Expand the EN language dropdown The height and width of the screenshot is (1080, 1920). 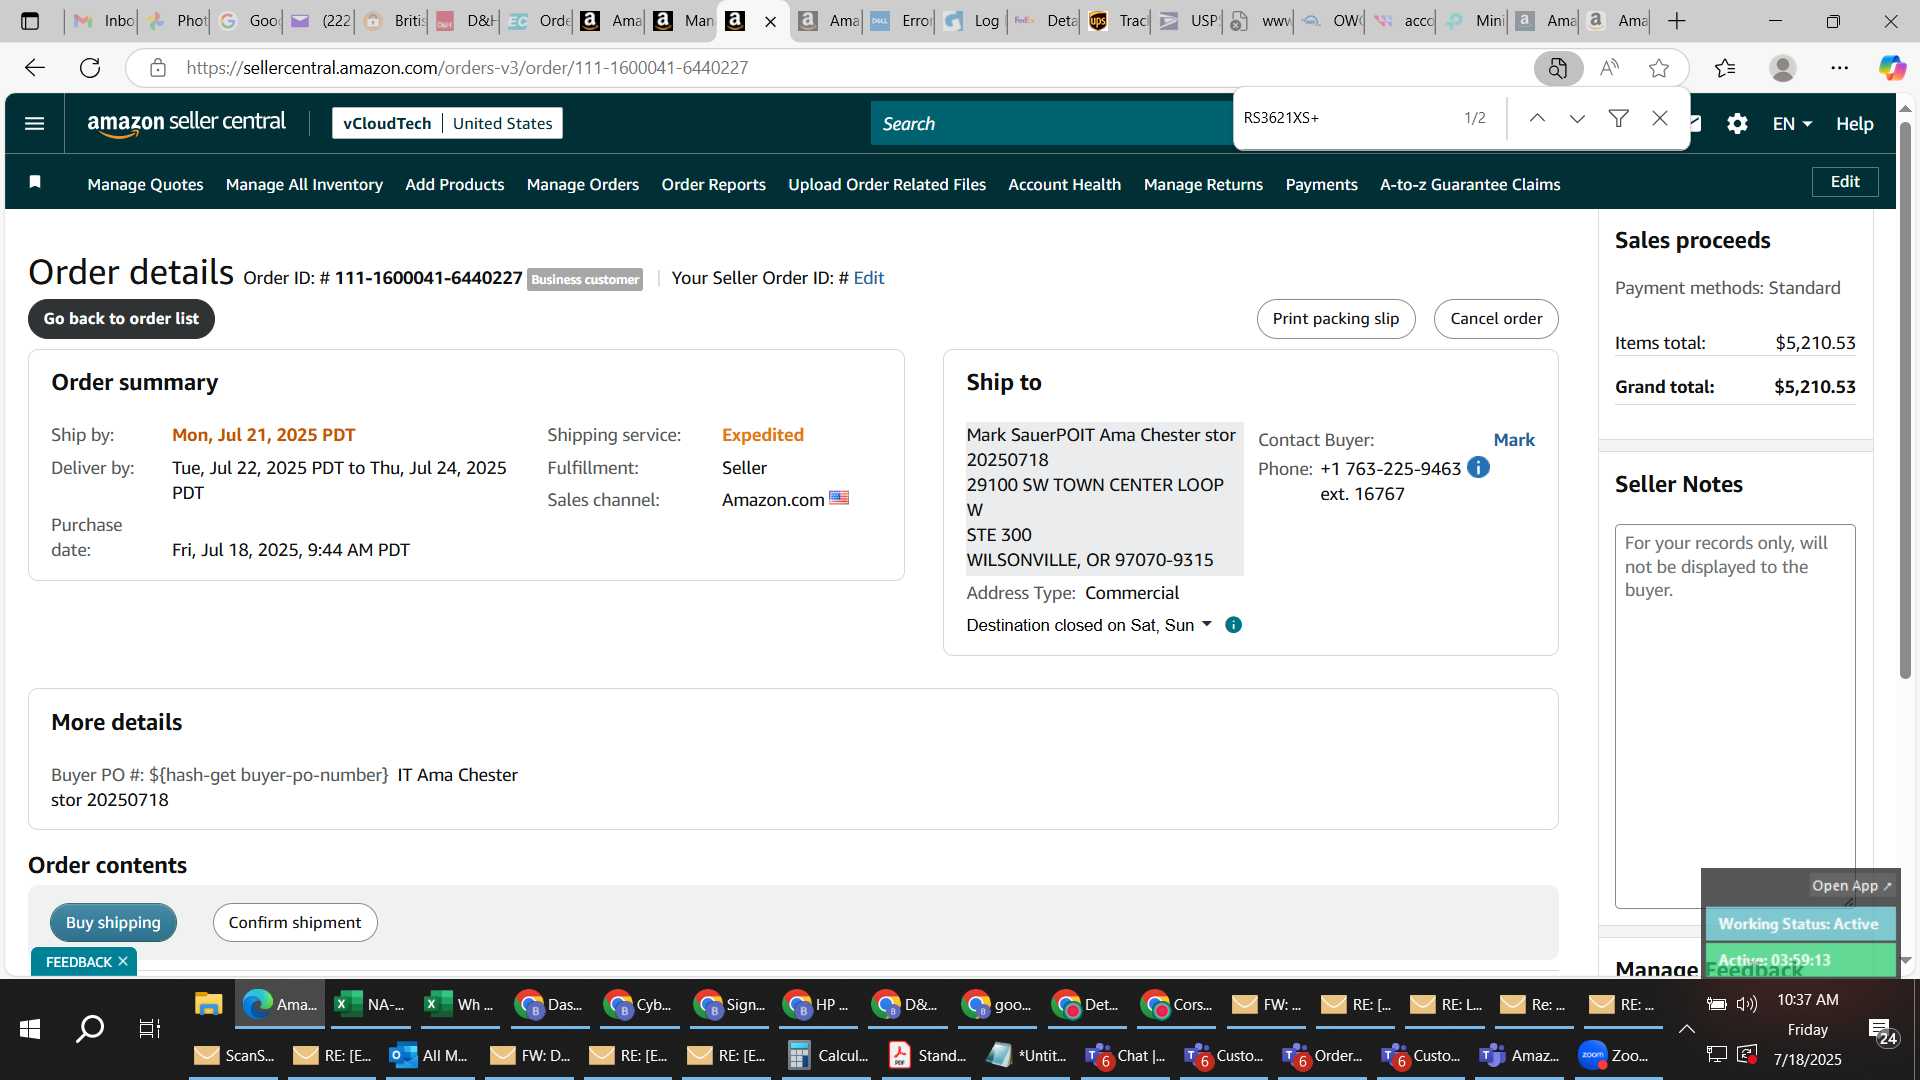tap(1791, 124)
